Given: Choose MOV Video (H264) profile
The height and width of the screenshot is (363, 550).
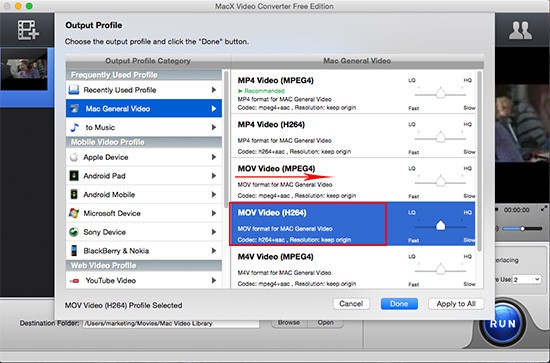Looking at the screenshot, I should coord(353,224).
